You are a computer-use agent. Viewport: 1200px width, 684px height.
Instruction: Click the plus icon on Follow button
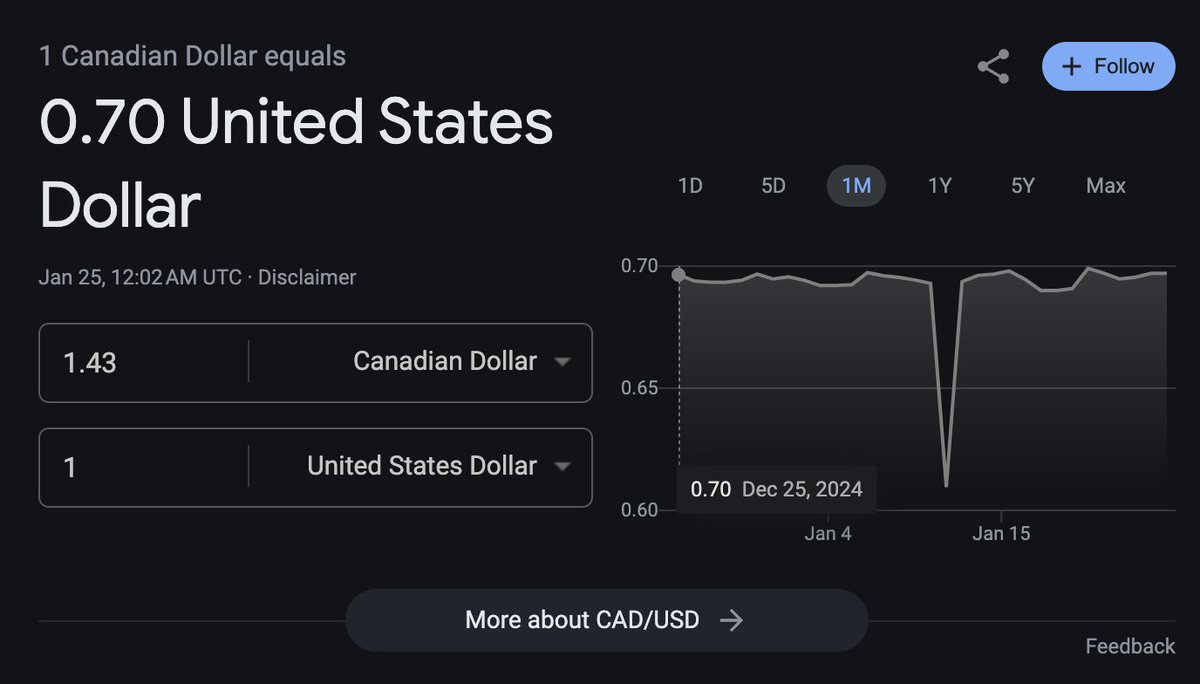pyautogui.click(x=1072, y=67)
